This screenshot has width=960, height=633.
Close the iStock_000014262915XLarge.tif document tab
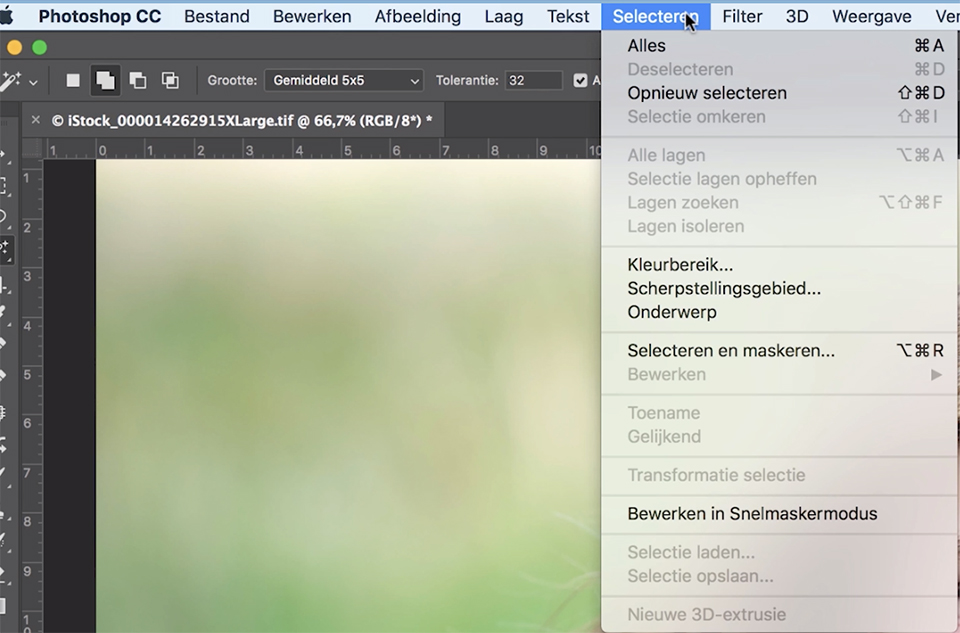(x=36, y=120)
